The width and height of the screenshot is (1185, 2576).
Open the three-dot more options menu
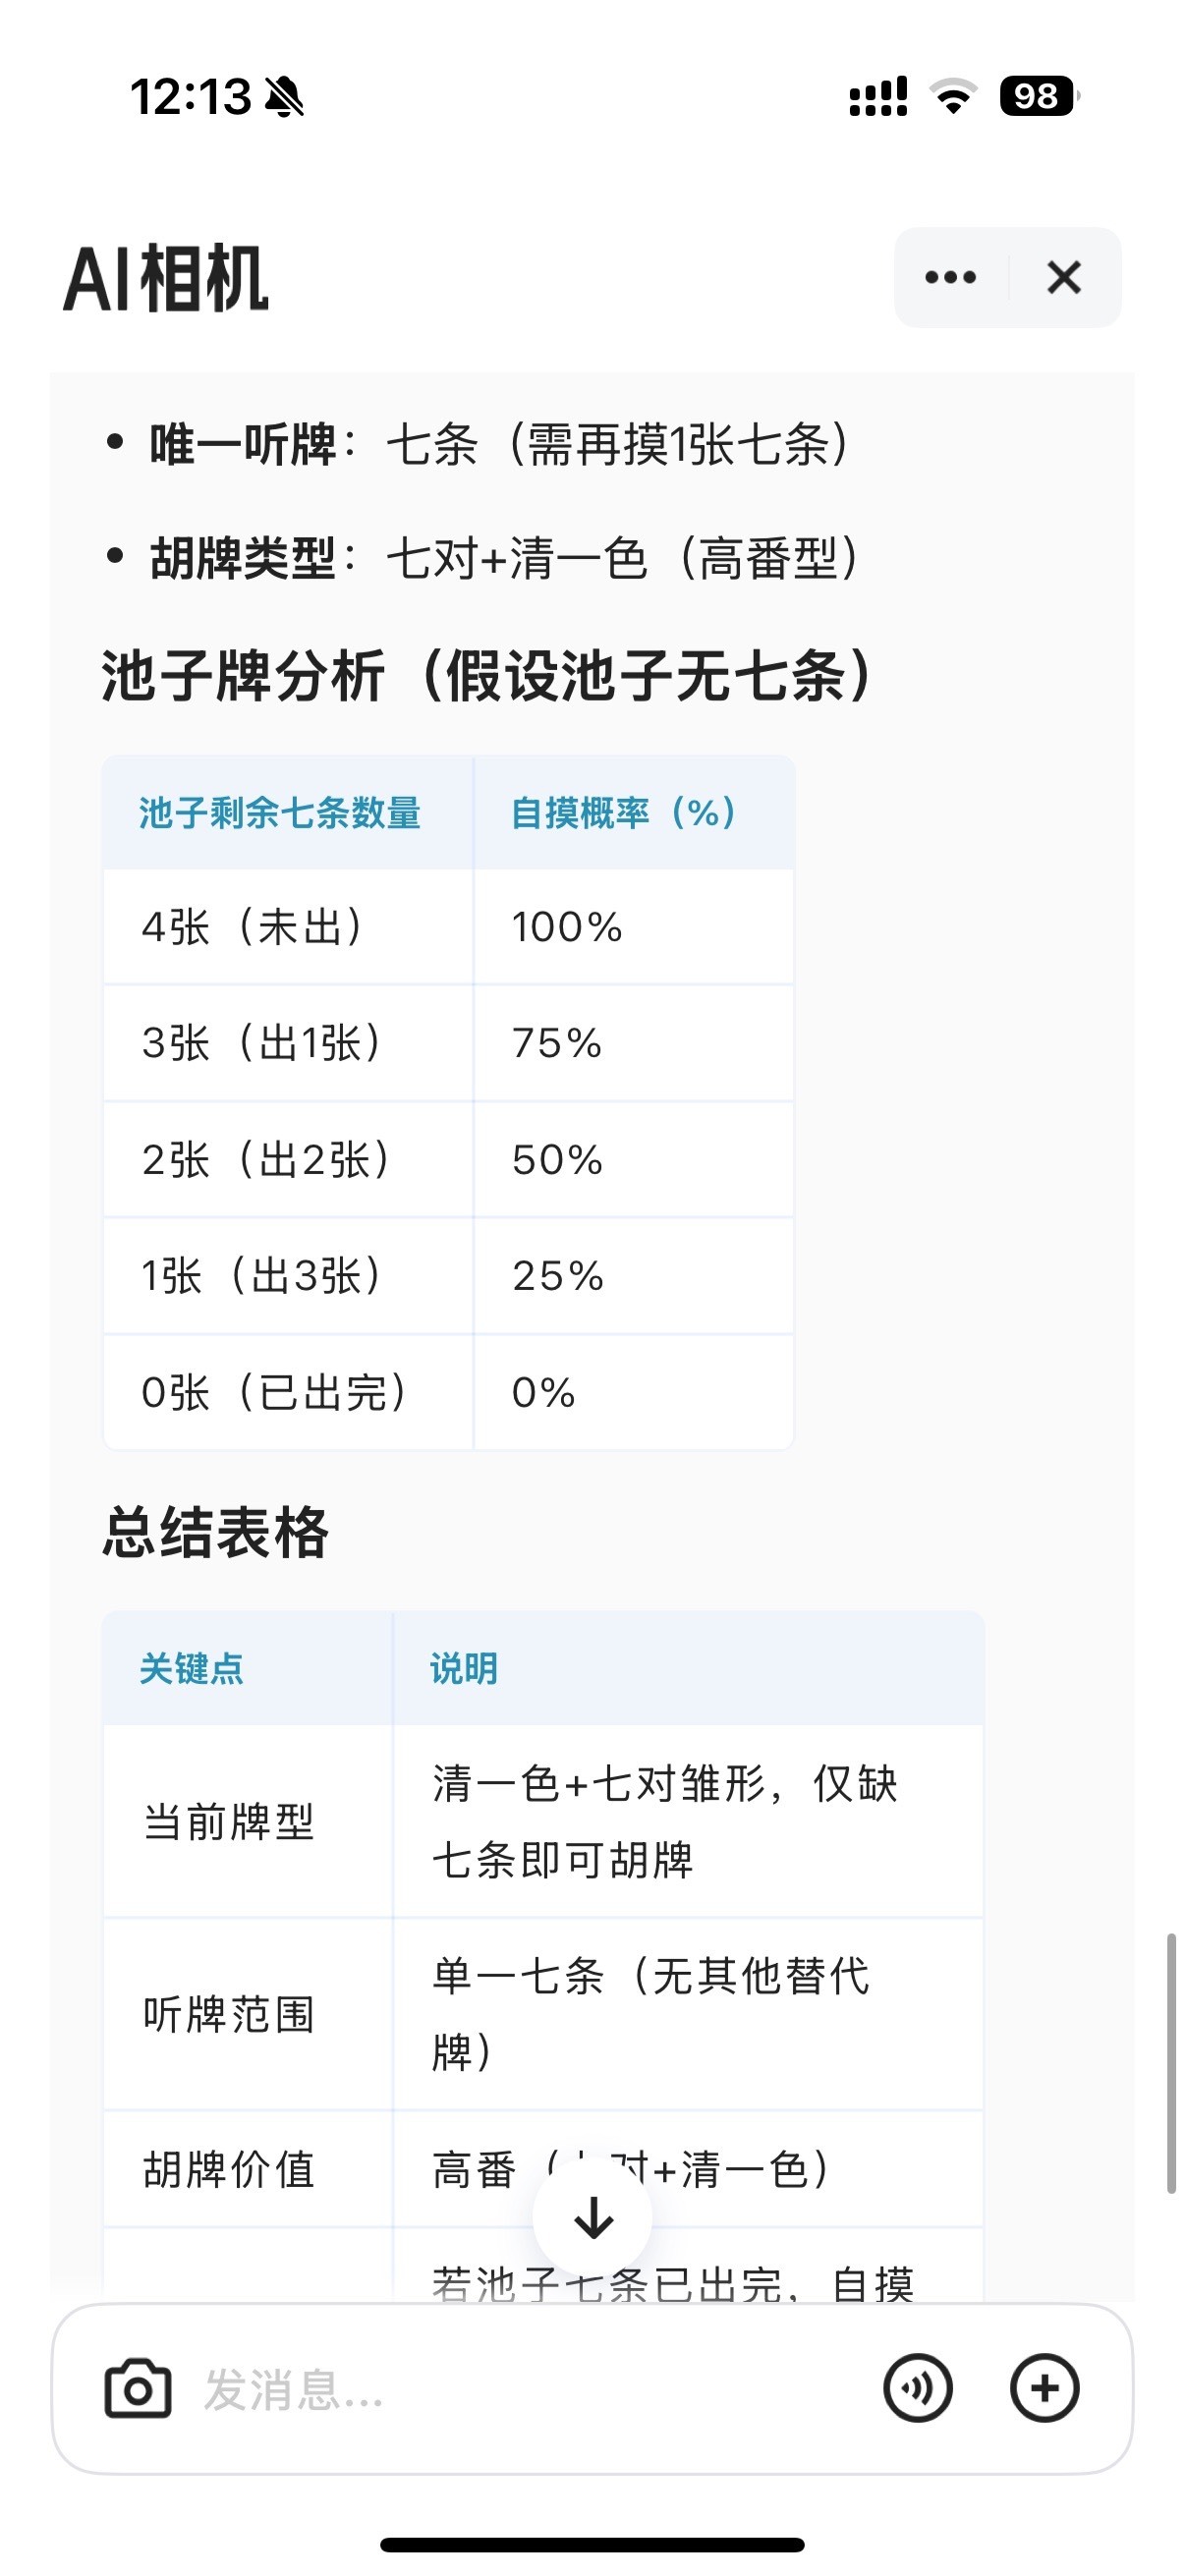point(950,277)
